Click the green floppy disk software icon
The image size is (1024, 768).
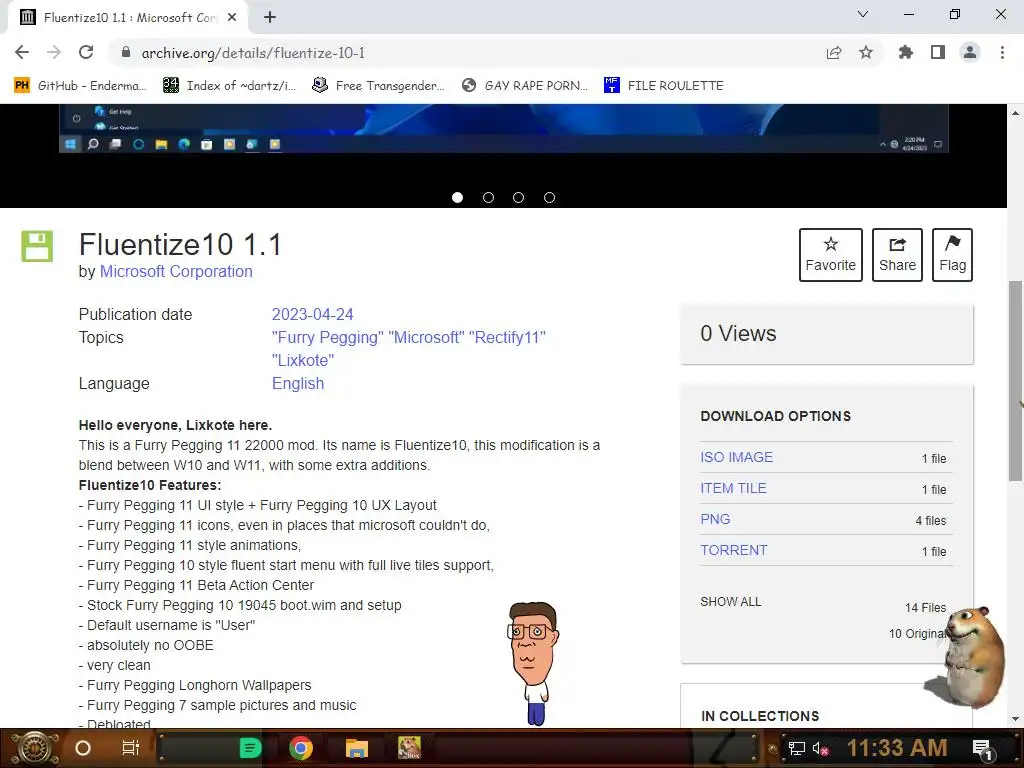[x=37, y=246]
